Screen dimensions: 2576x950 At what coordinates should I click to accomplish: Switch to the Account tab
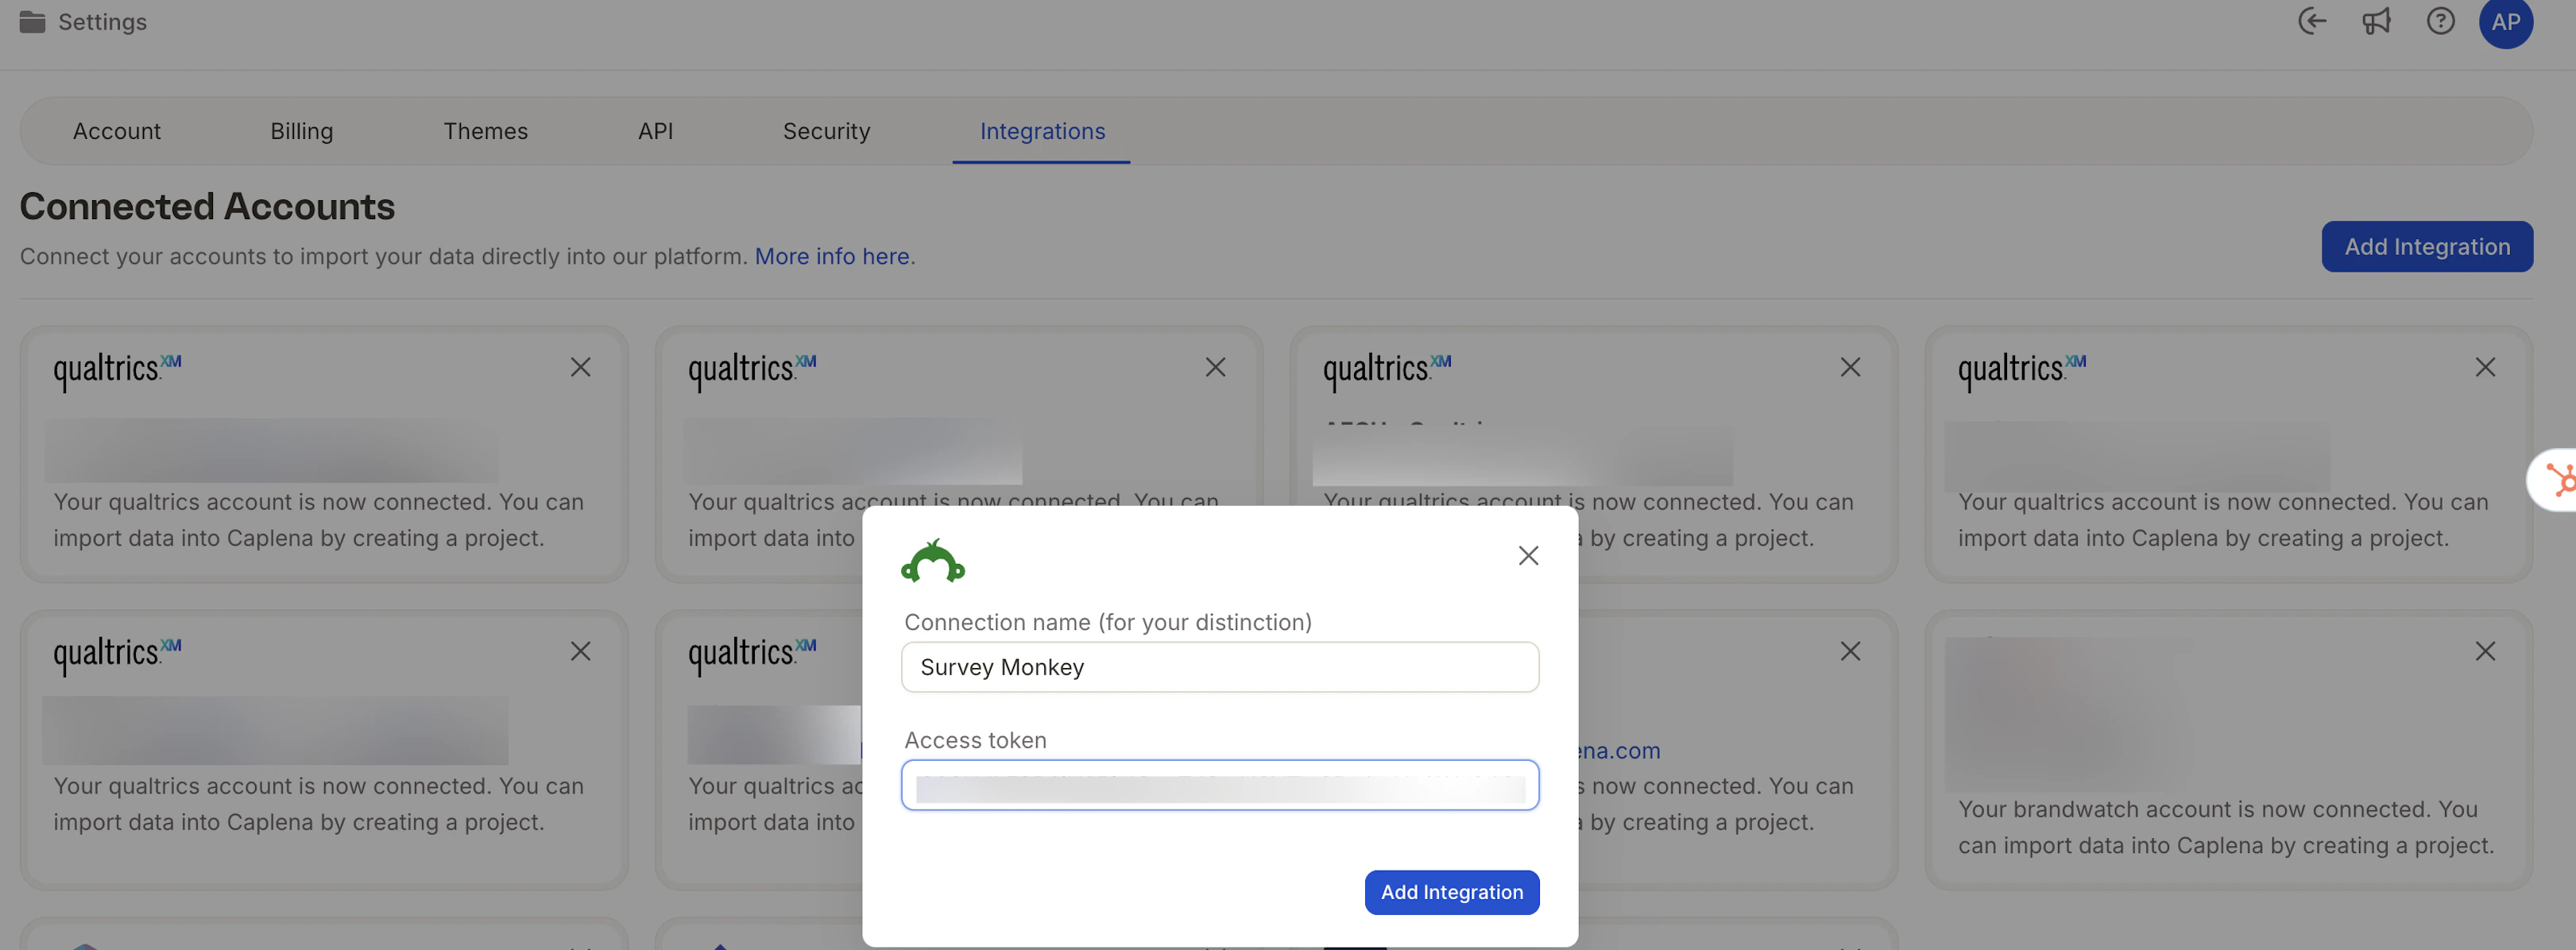[x=116, y=131]
